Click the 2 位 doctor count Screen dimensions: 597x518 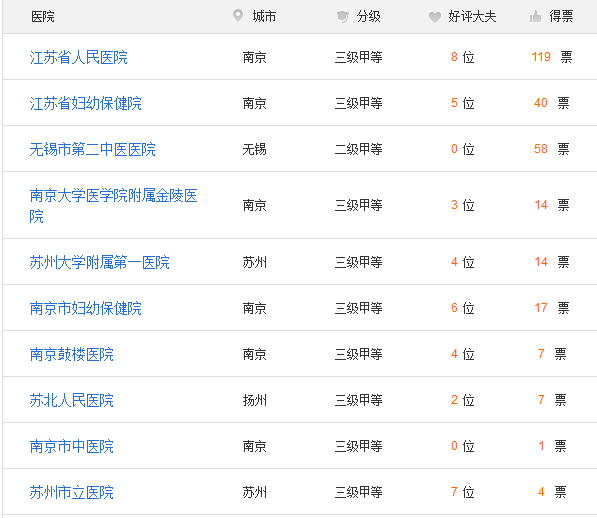(463, 400)
